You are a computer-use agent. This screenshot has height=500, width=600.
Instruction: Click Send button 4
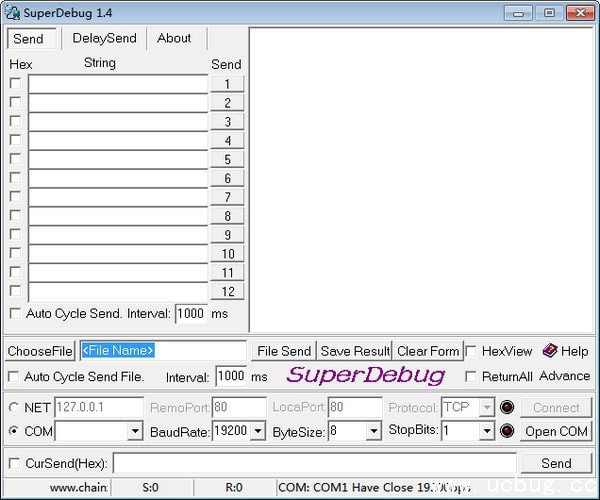pos(227,140)
